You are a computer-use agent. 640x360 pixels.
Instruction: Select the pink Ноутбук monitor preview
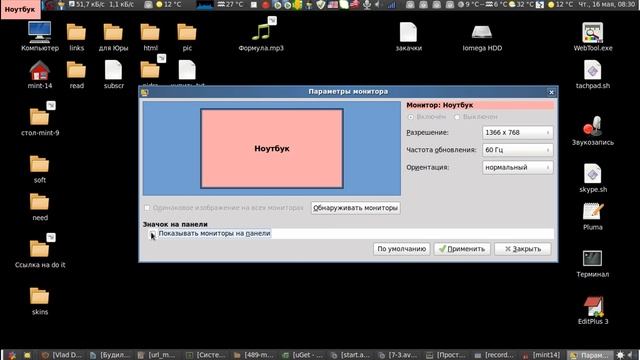[x=271, y=149]
